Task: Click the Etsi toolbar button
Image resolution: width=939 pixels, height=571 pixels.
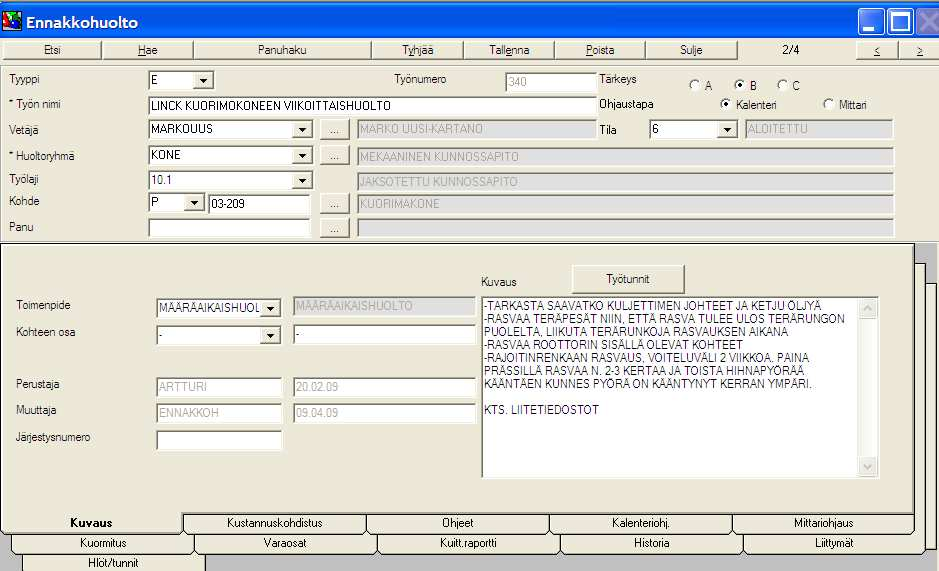Action: pos(52,50)
